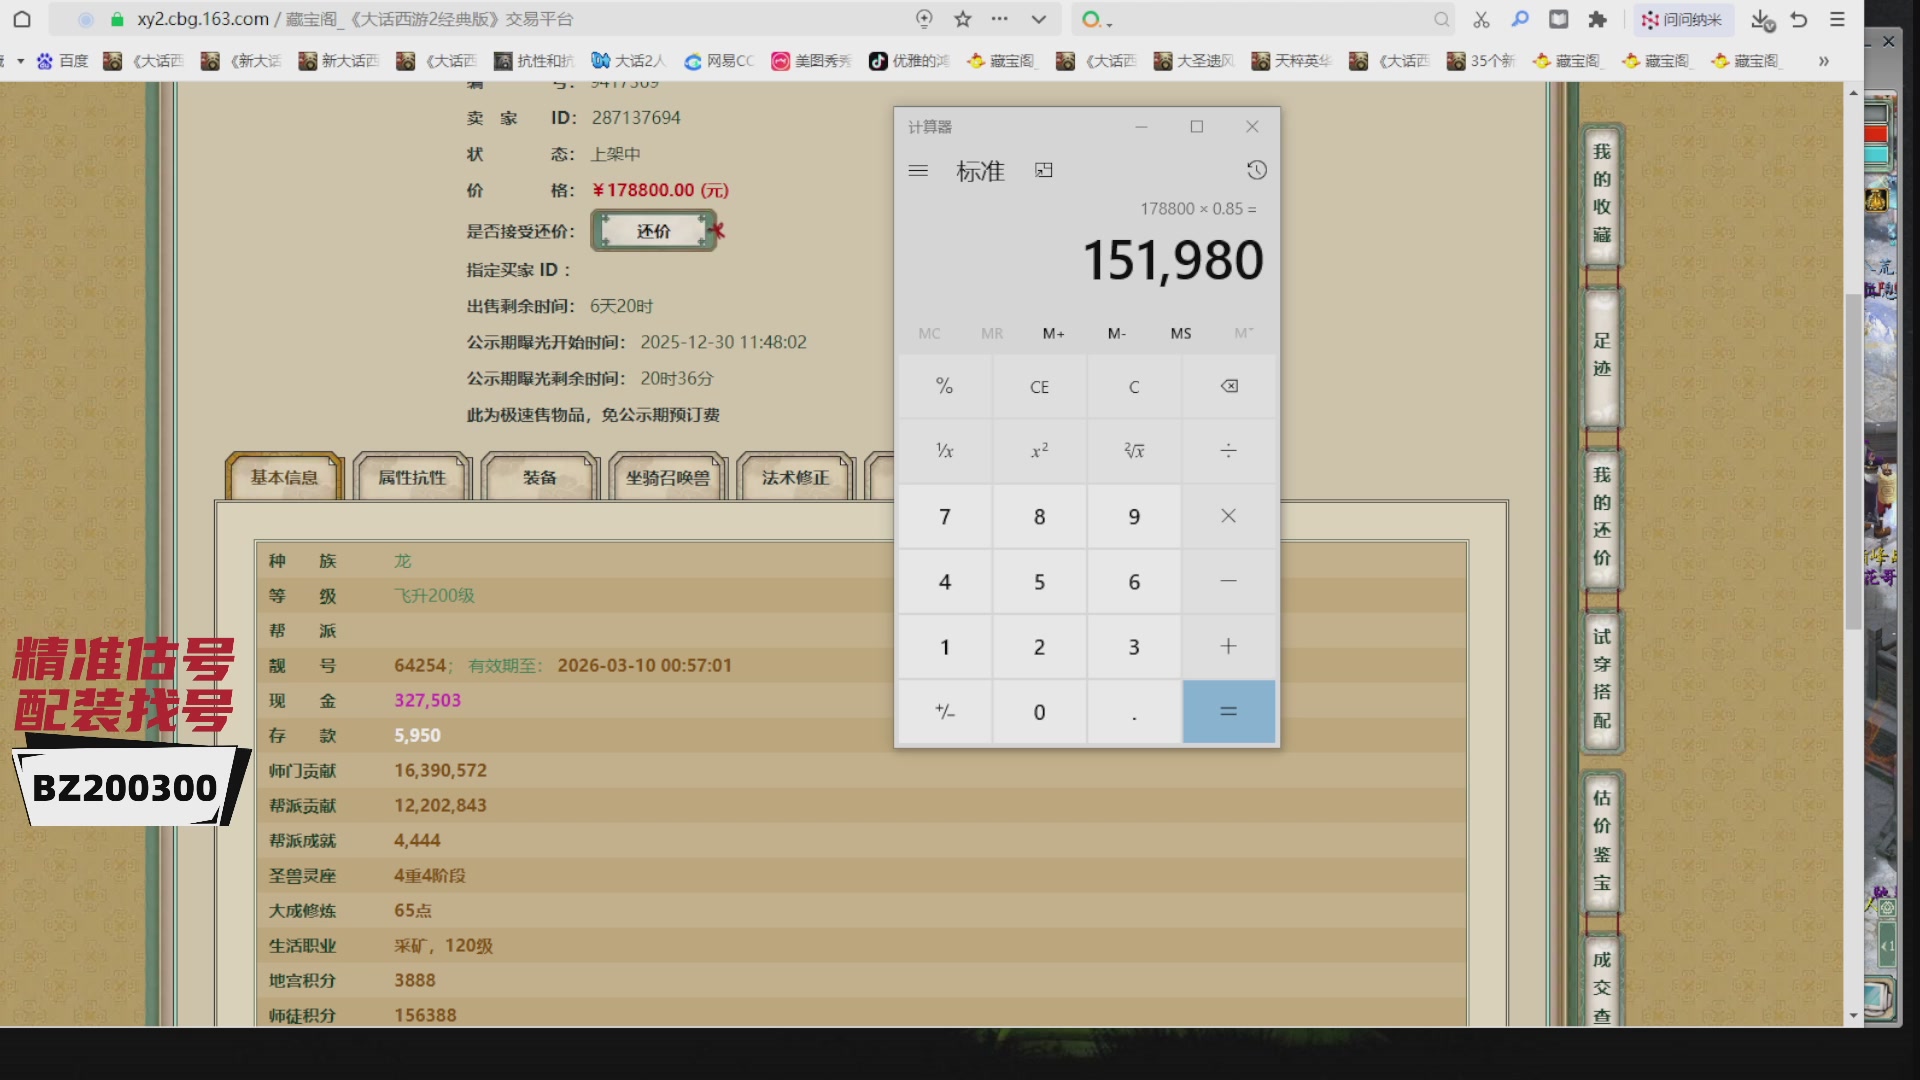Open the browser extensions puzzle icon
This screenshot has width=1920, height=1080.
tap(1598, 19)
